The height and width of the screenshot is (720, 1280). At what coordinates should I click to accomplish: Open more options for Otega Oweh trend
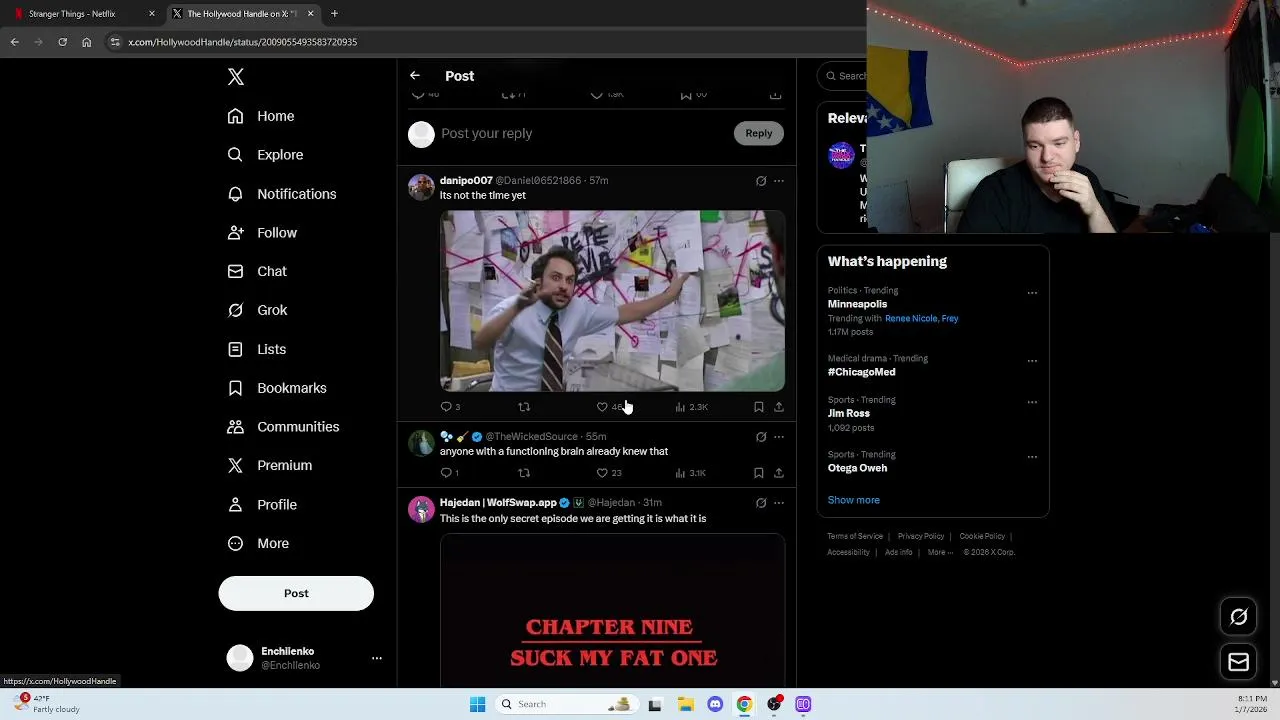pyautogui.click(x=1032, y=458)
